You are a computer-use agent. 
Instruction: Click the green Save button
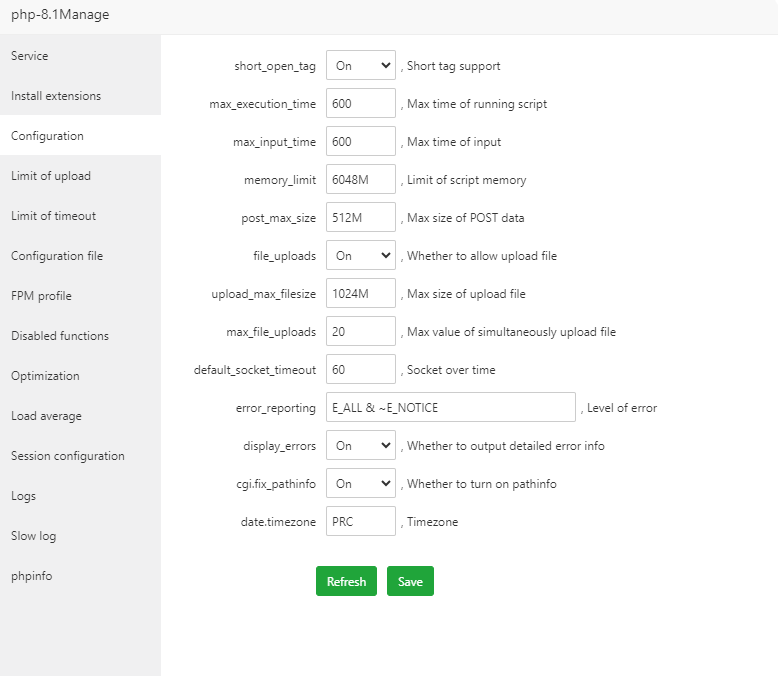click(x=410, y=581)
